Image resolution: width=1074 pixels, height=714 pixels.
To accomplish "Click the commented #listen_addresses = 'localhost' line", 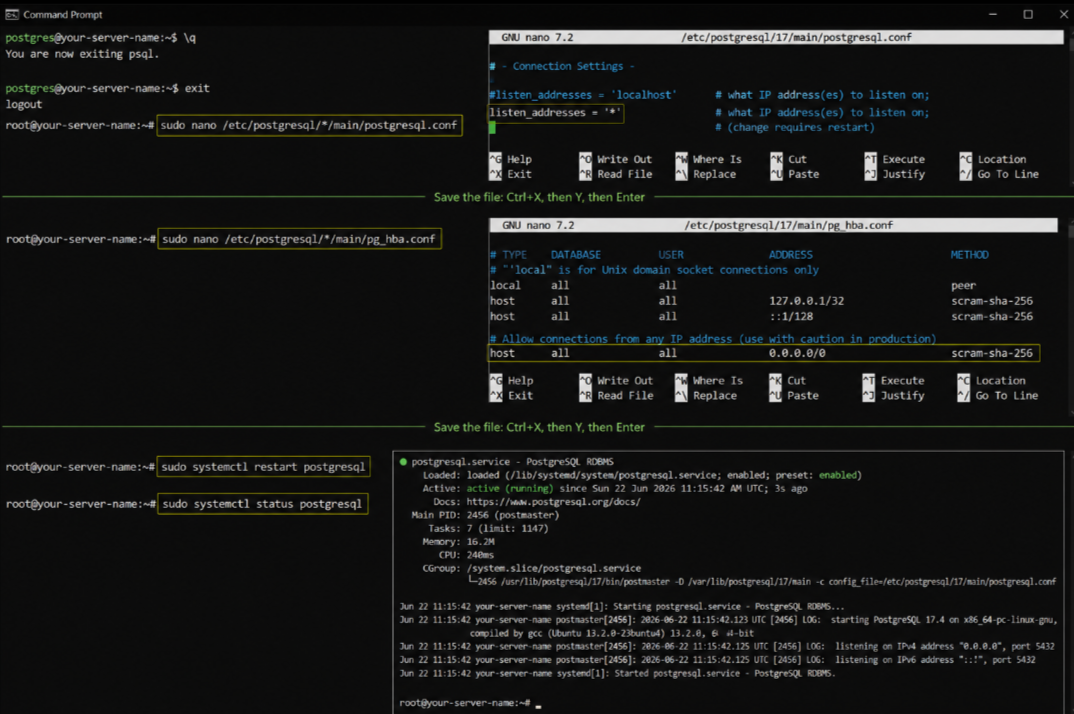I will pos(582,95).
